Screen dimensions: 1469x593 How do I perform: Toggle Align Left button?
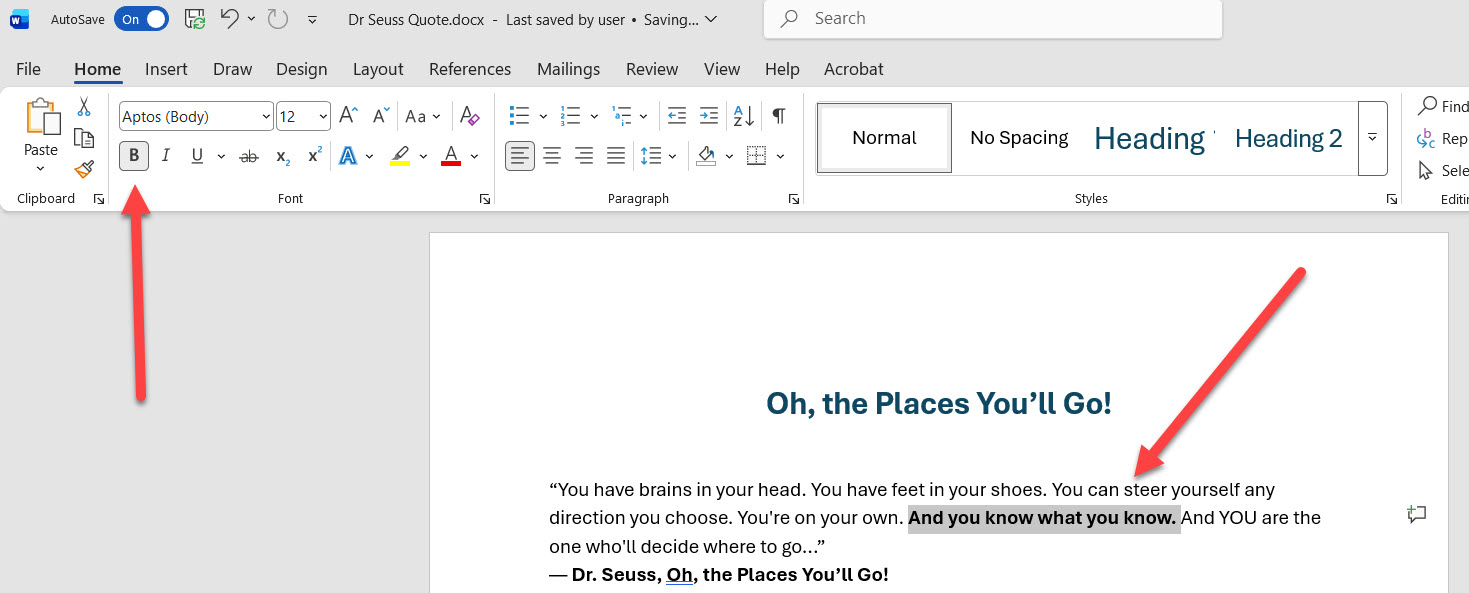(x=520, y=156)
